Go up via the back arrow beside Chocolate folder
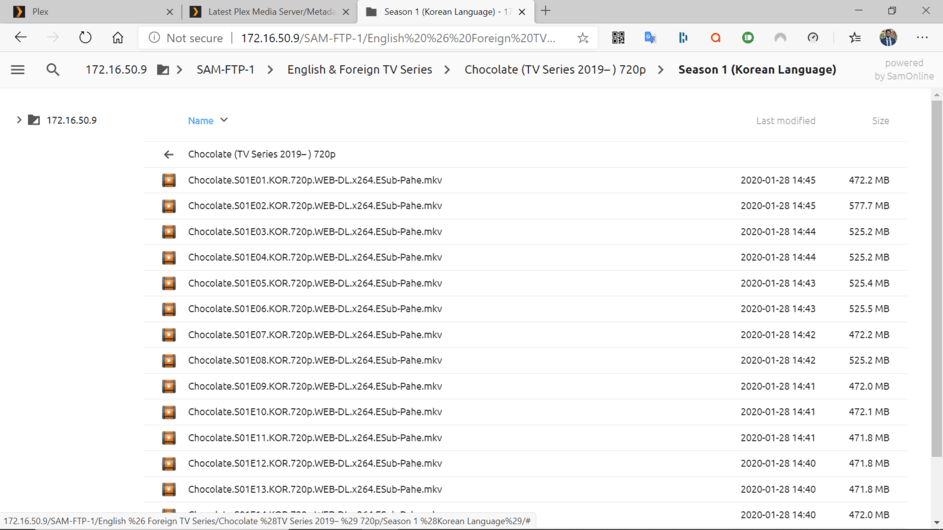 168,155
